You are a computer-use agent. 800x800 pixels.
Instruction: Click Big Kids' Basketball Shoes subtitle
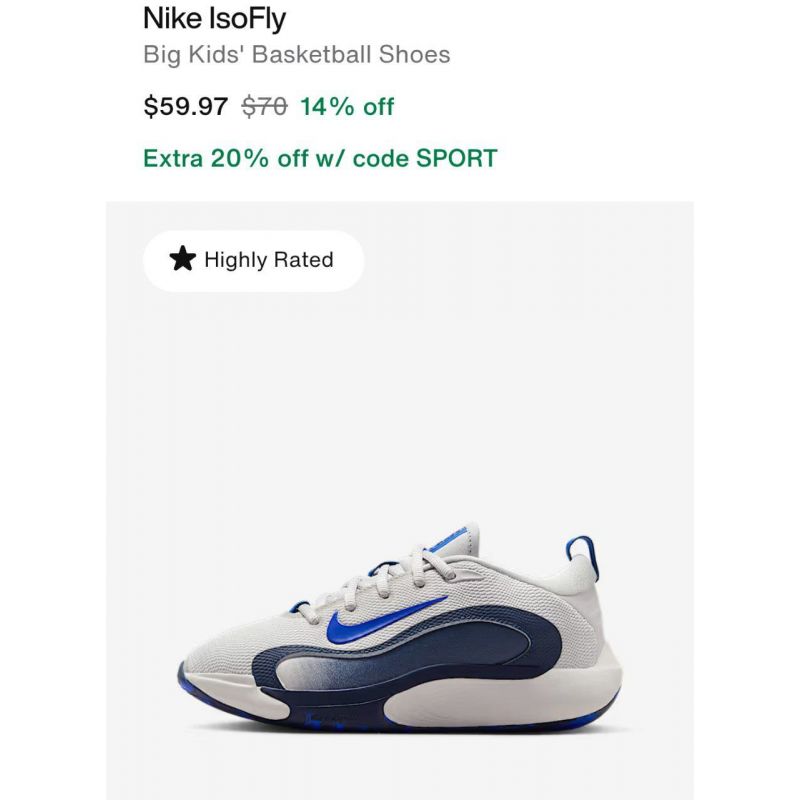[x=296, y=55]
